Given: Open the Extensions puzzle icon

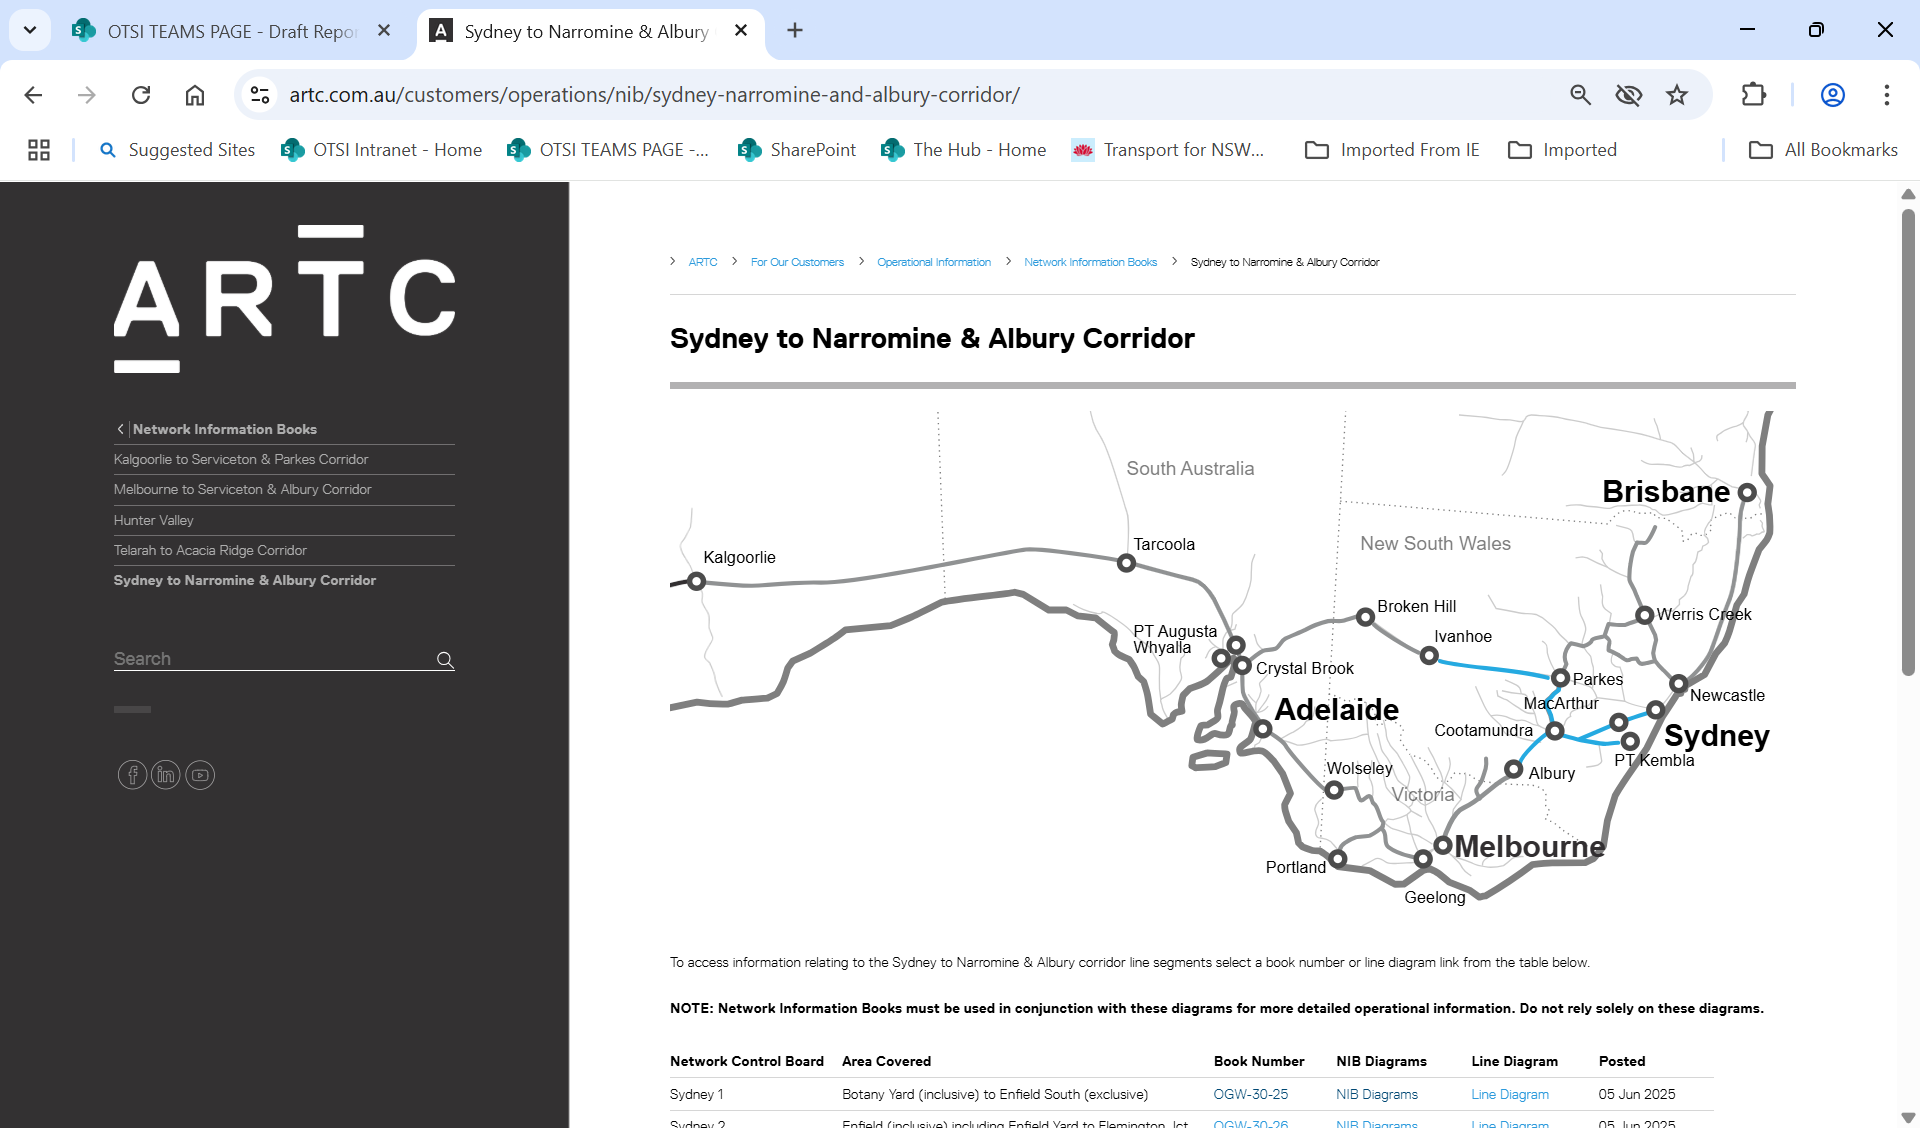Looking at the screenshot, I should (x=1753, y=95).
